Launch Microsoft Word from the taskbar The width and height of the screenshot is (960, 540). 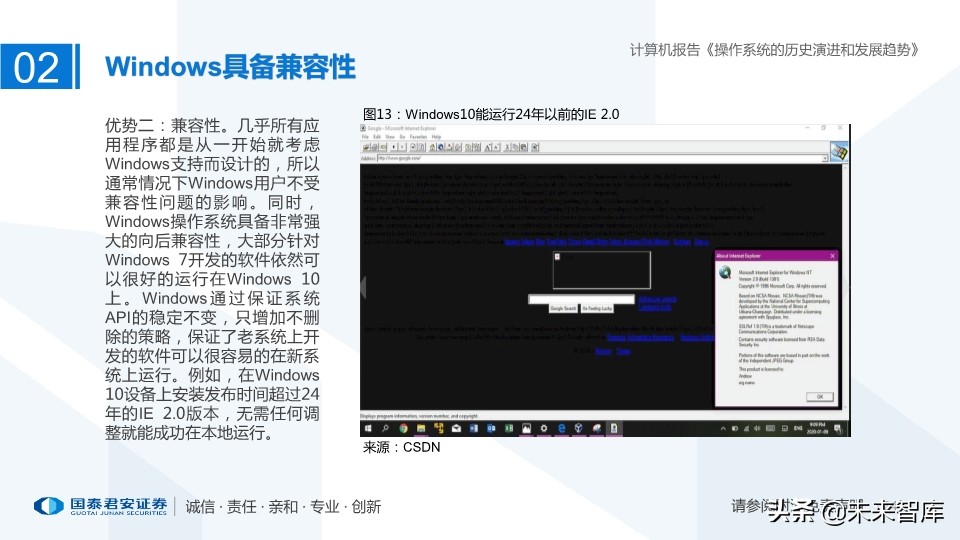[x=474, y=429]
